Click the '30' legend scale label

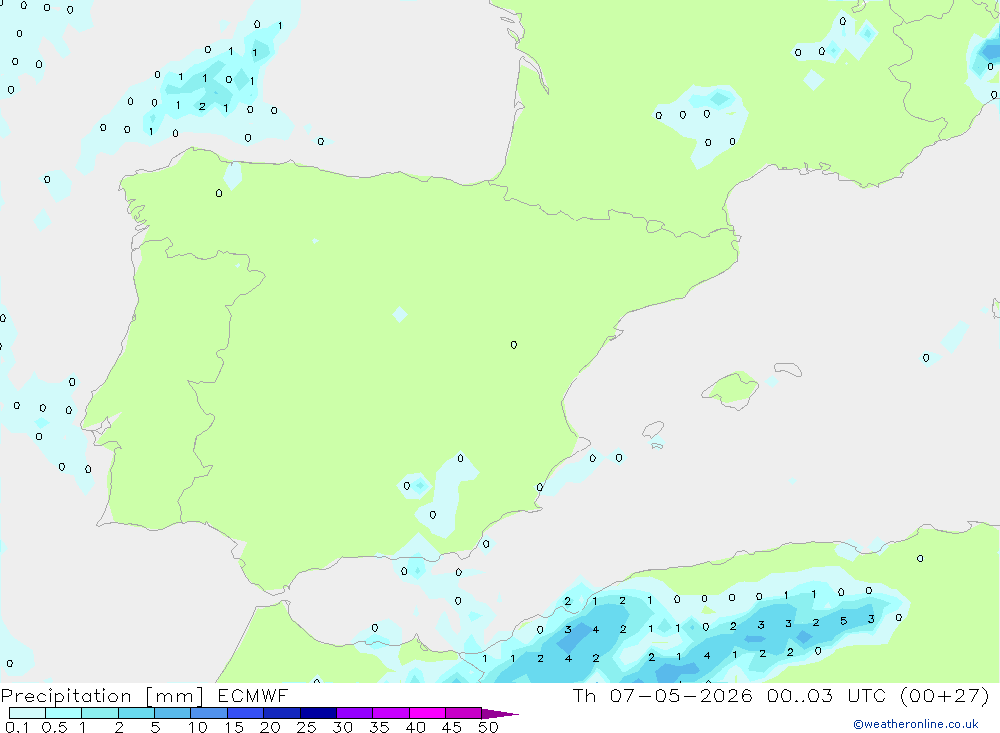[x=343, y=727]
